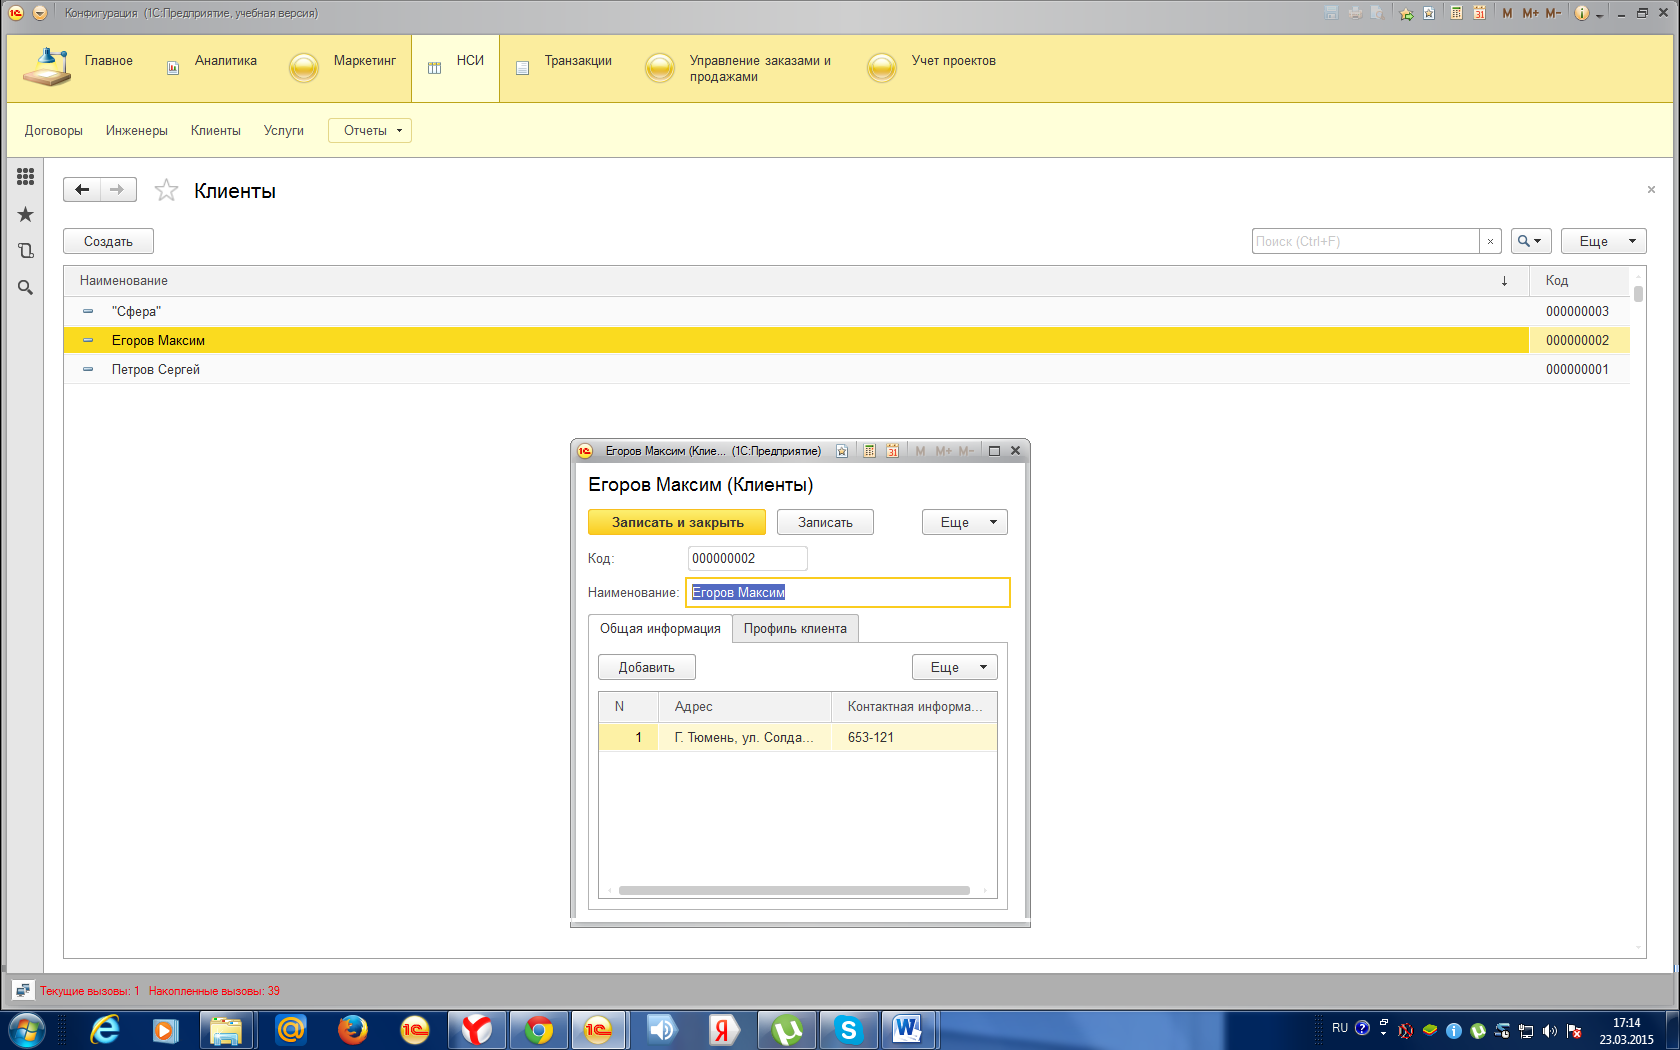This screenshot has height=1050, width=1680.
Task: Expand the Отчеты dropdown
Action: (370, 130)
